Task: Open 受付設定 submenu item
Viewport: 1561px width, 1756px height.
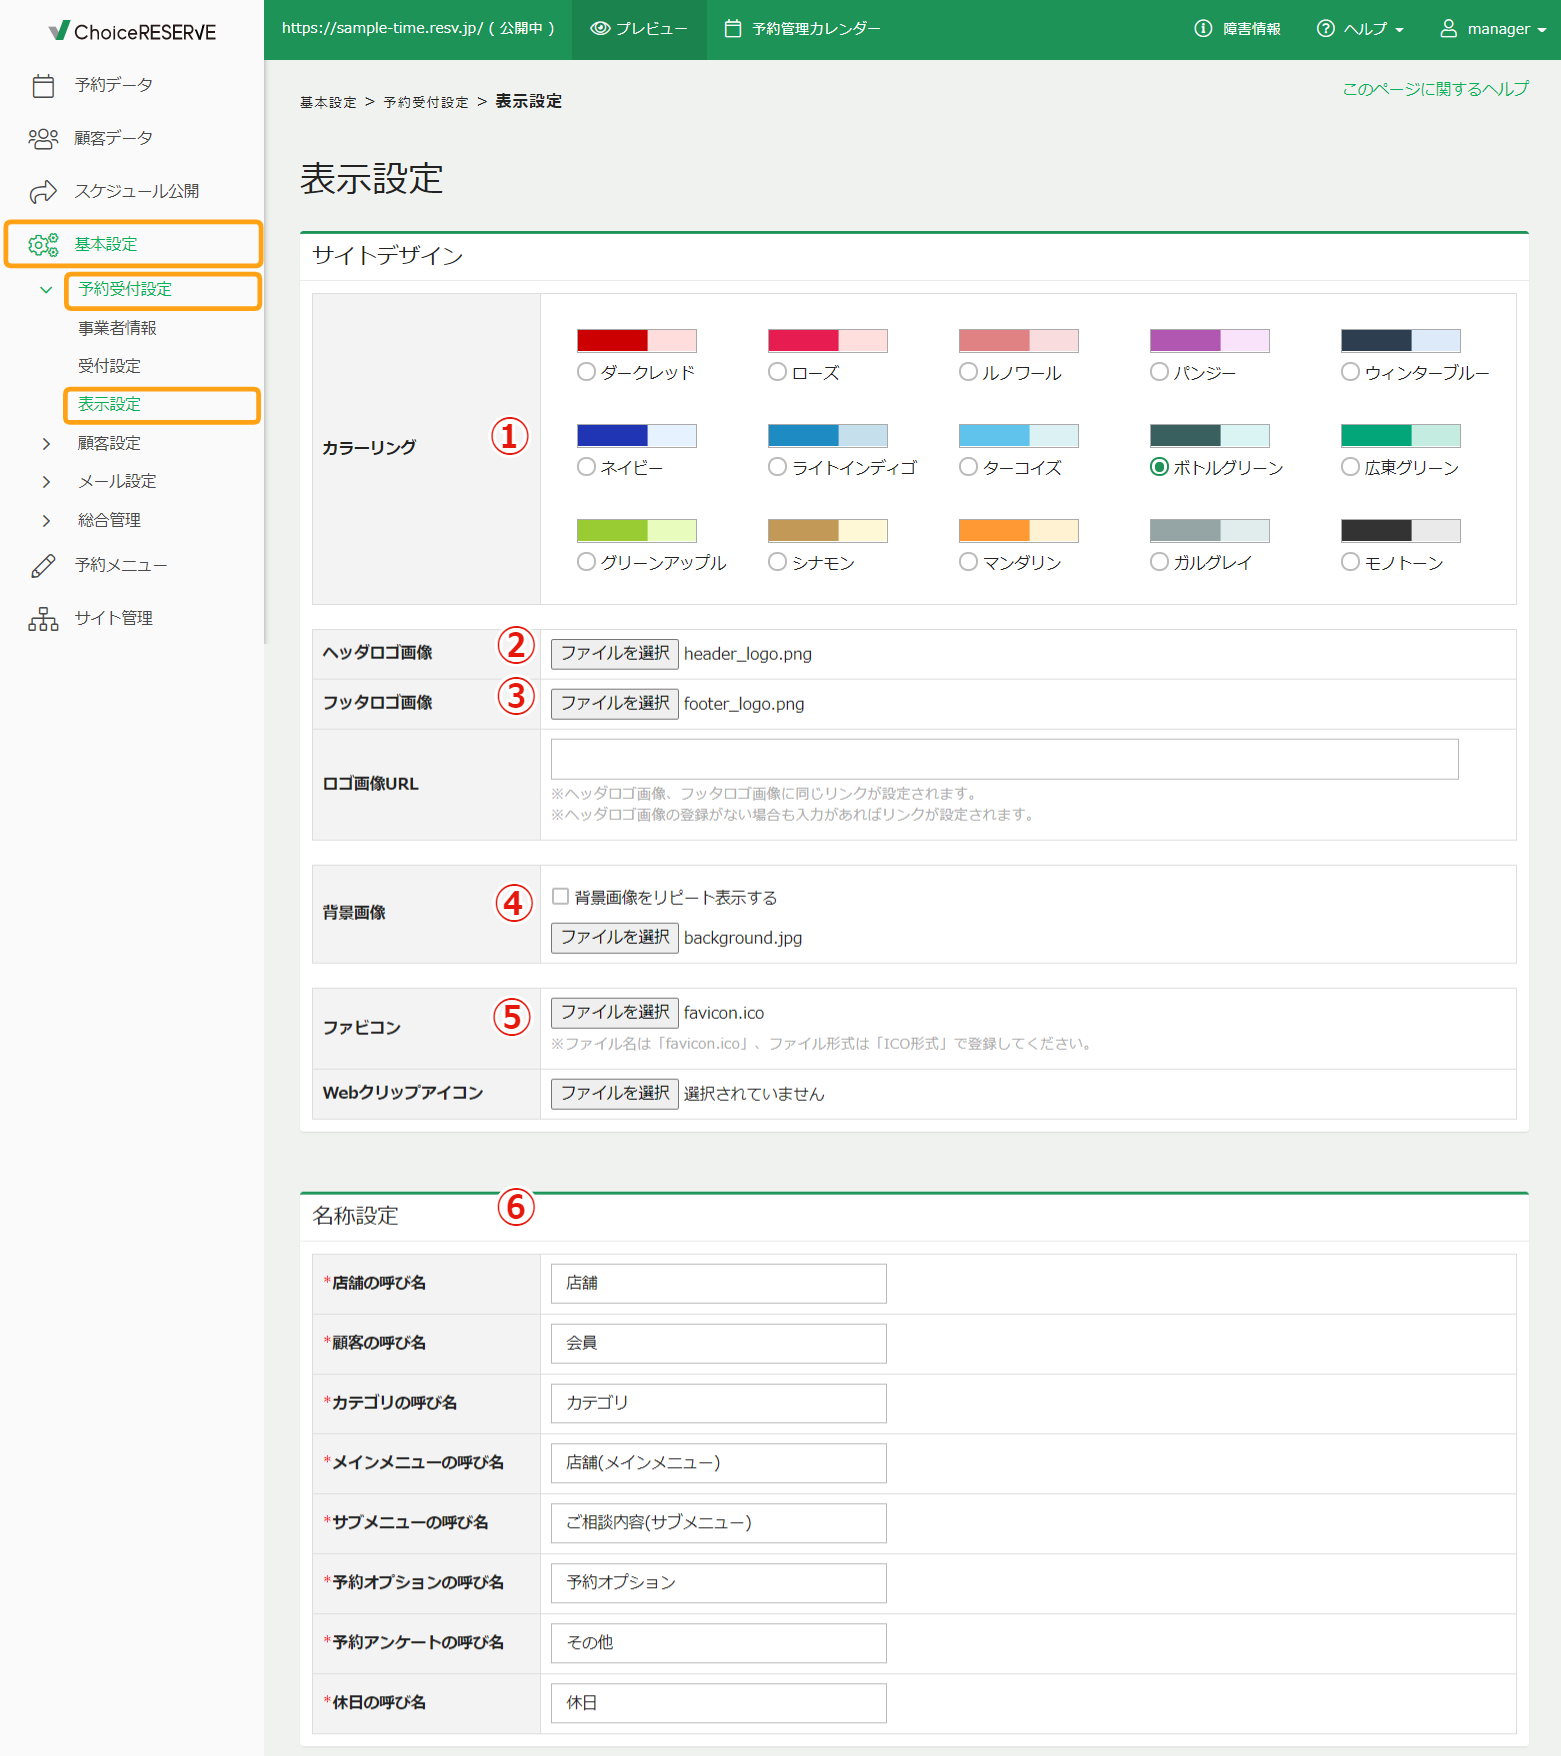Action: click(109, 366)
